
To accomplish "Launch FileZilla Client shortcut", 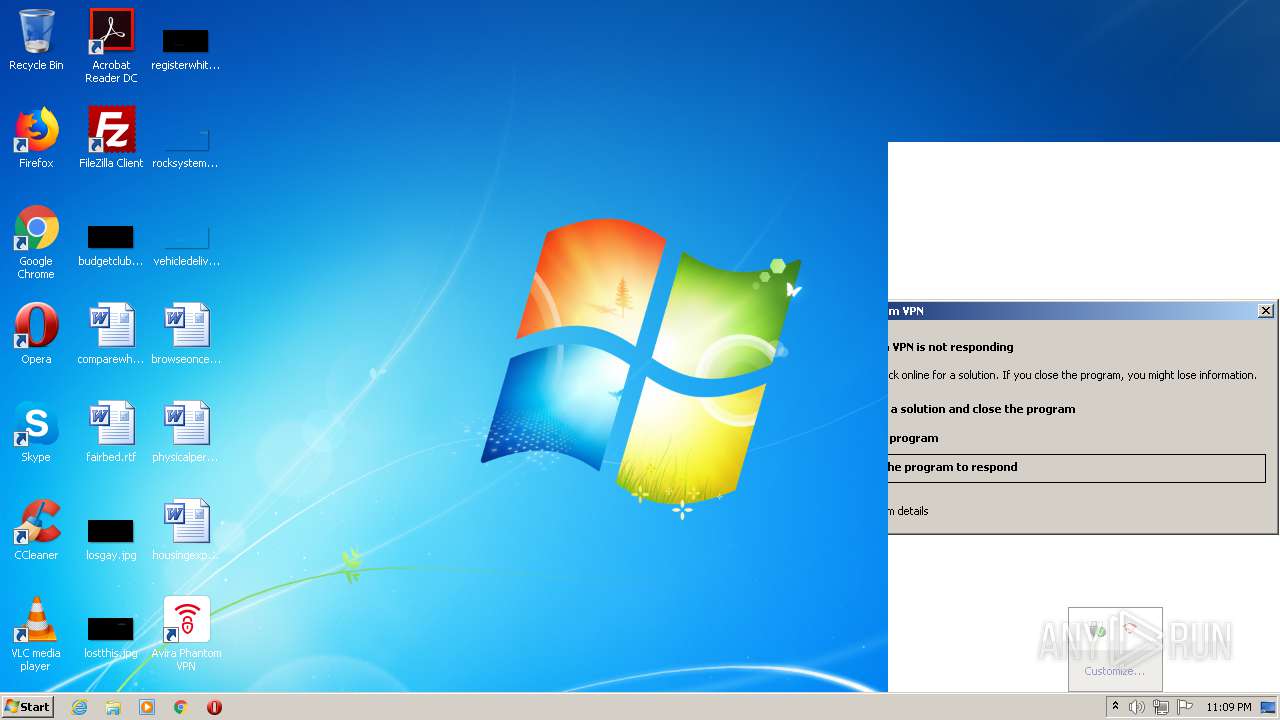I will [x=111, y=138].
